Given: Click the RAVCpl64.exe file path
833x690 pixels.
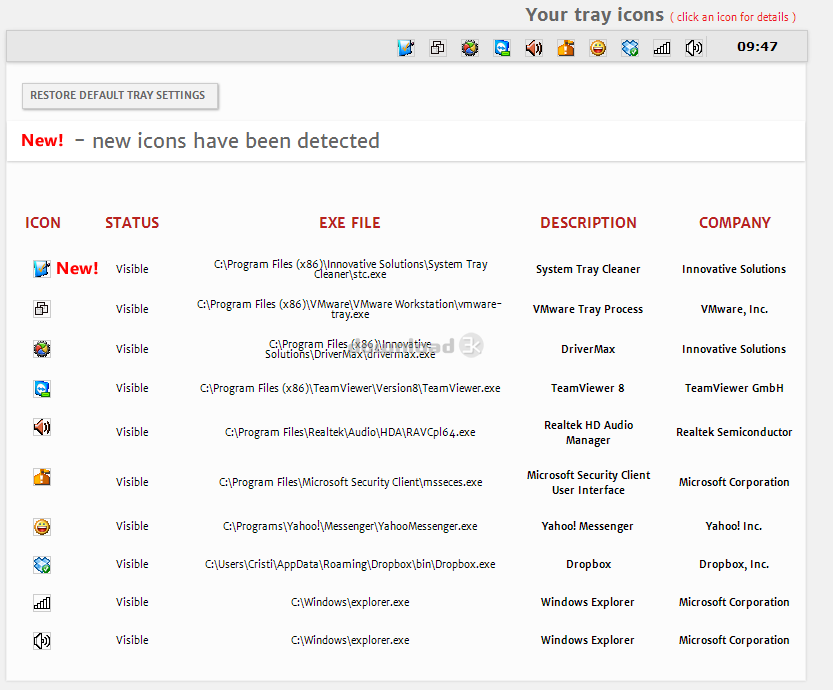Looking at the screenshot, I should coord(350,432).
